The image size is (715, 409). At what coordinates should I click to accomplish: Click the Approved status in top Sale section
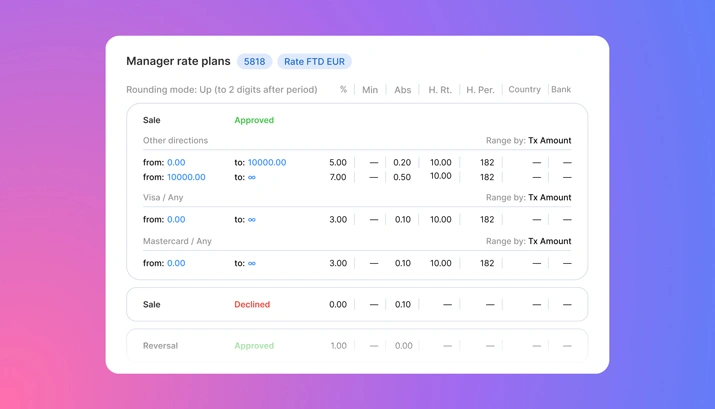coord(254,120)
